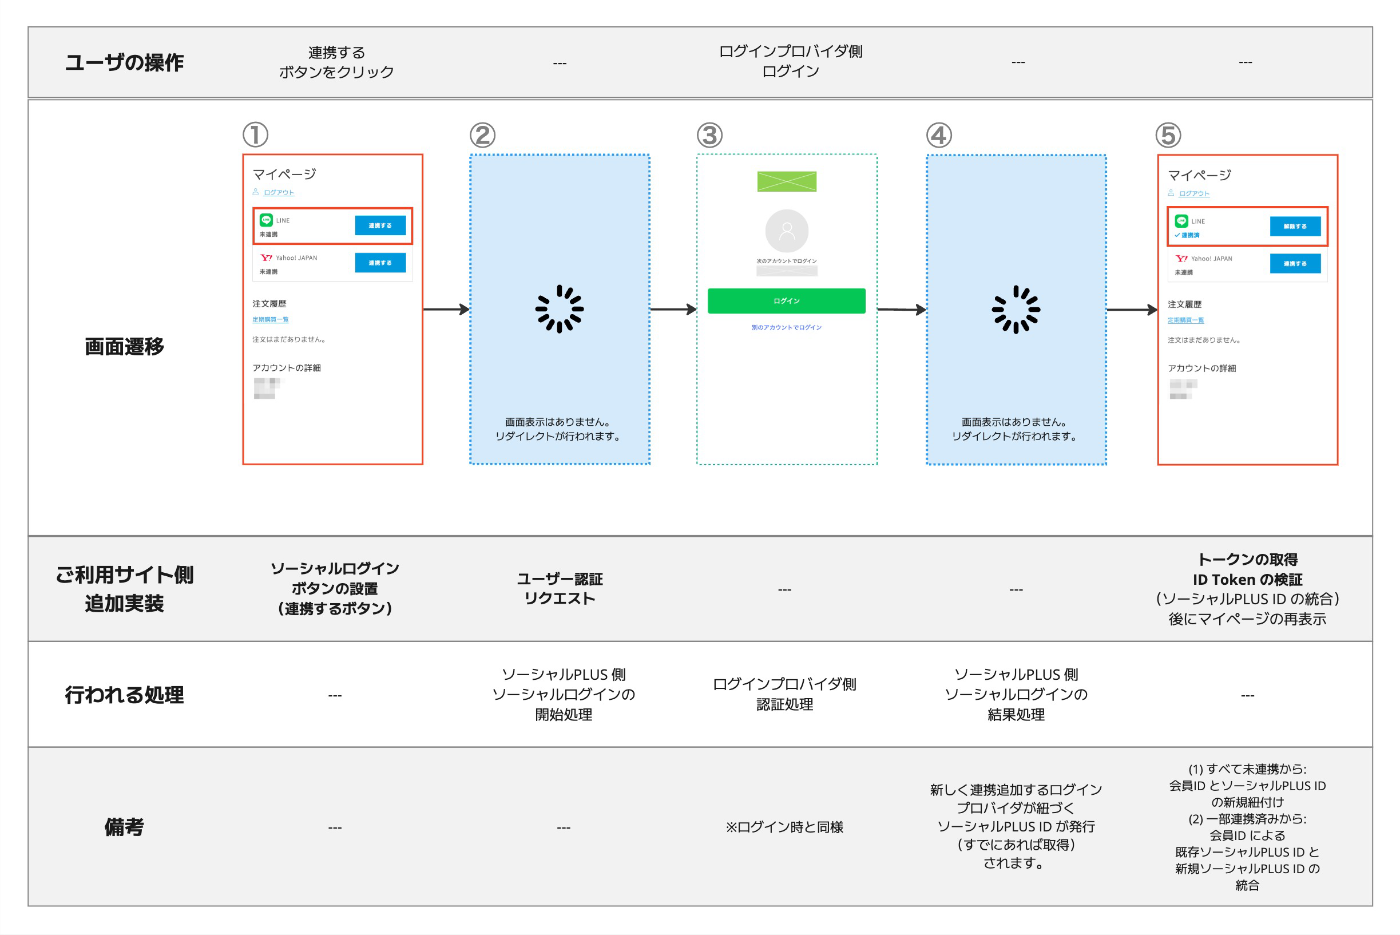The width and height of the screenshot is (1400, 935).
Task: Click the loading spinner in screen ④
Action: (x=1016, y=309)
